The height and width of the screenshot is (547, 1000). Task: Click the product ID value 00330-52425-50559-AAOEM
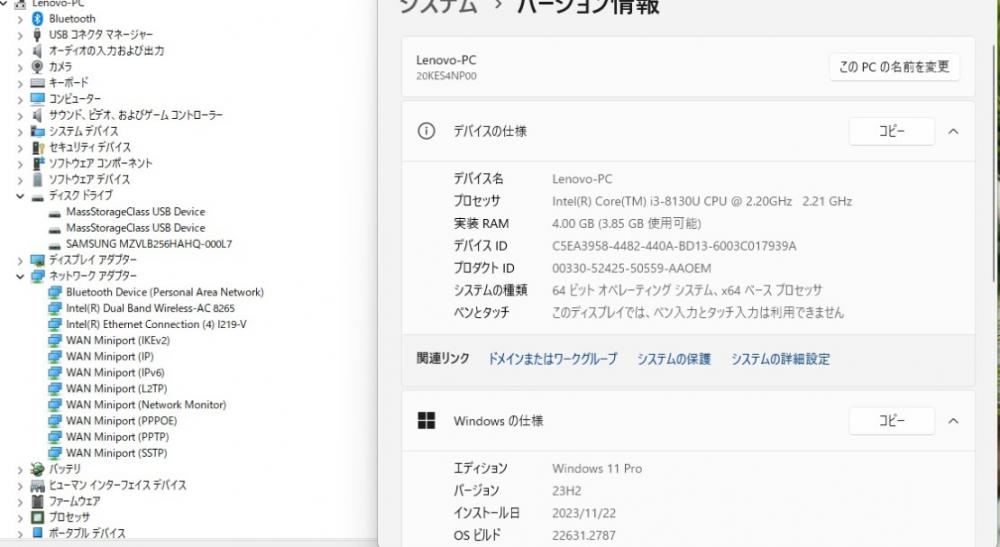631,268
